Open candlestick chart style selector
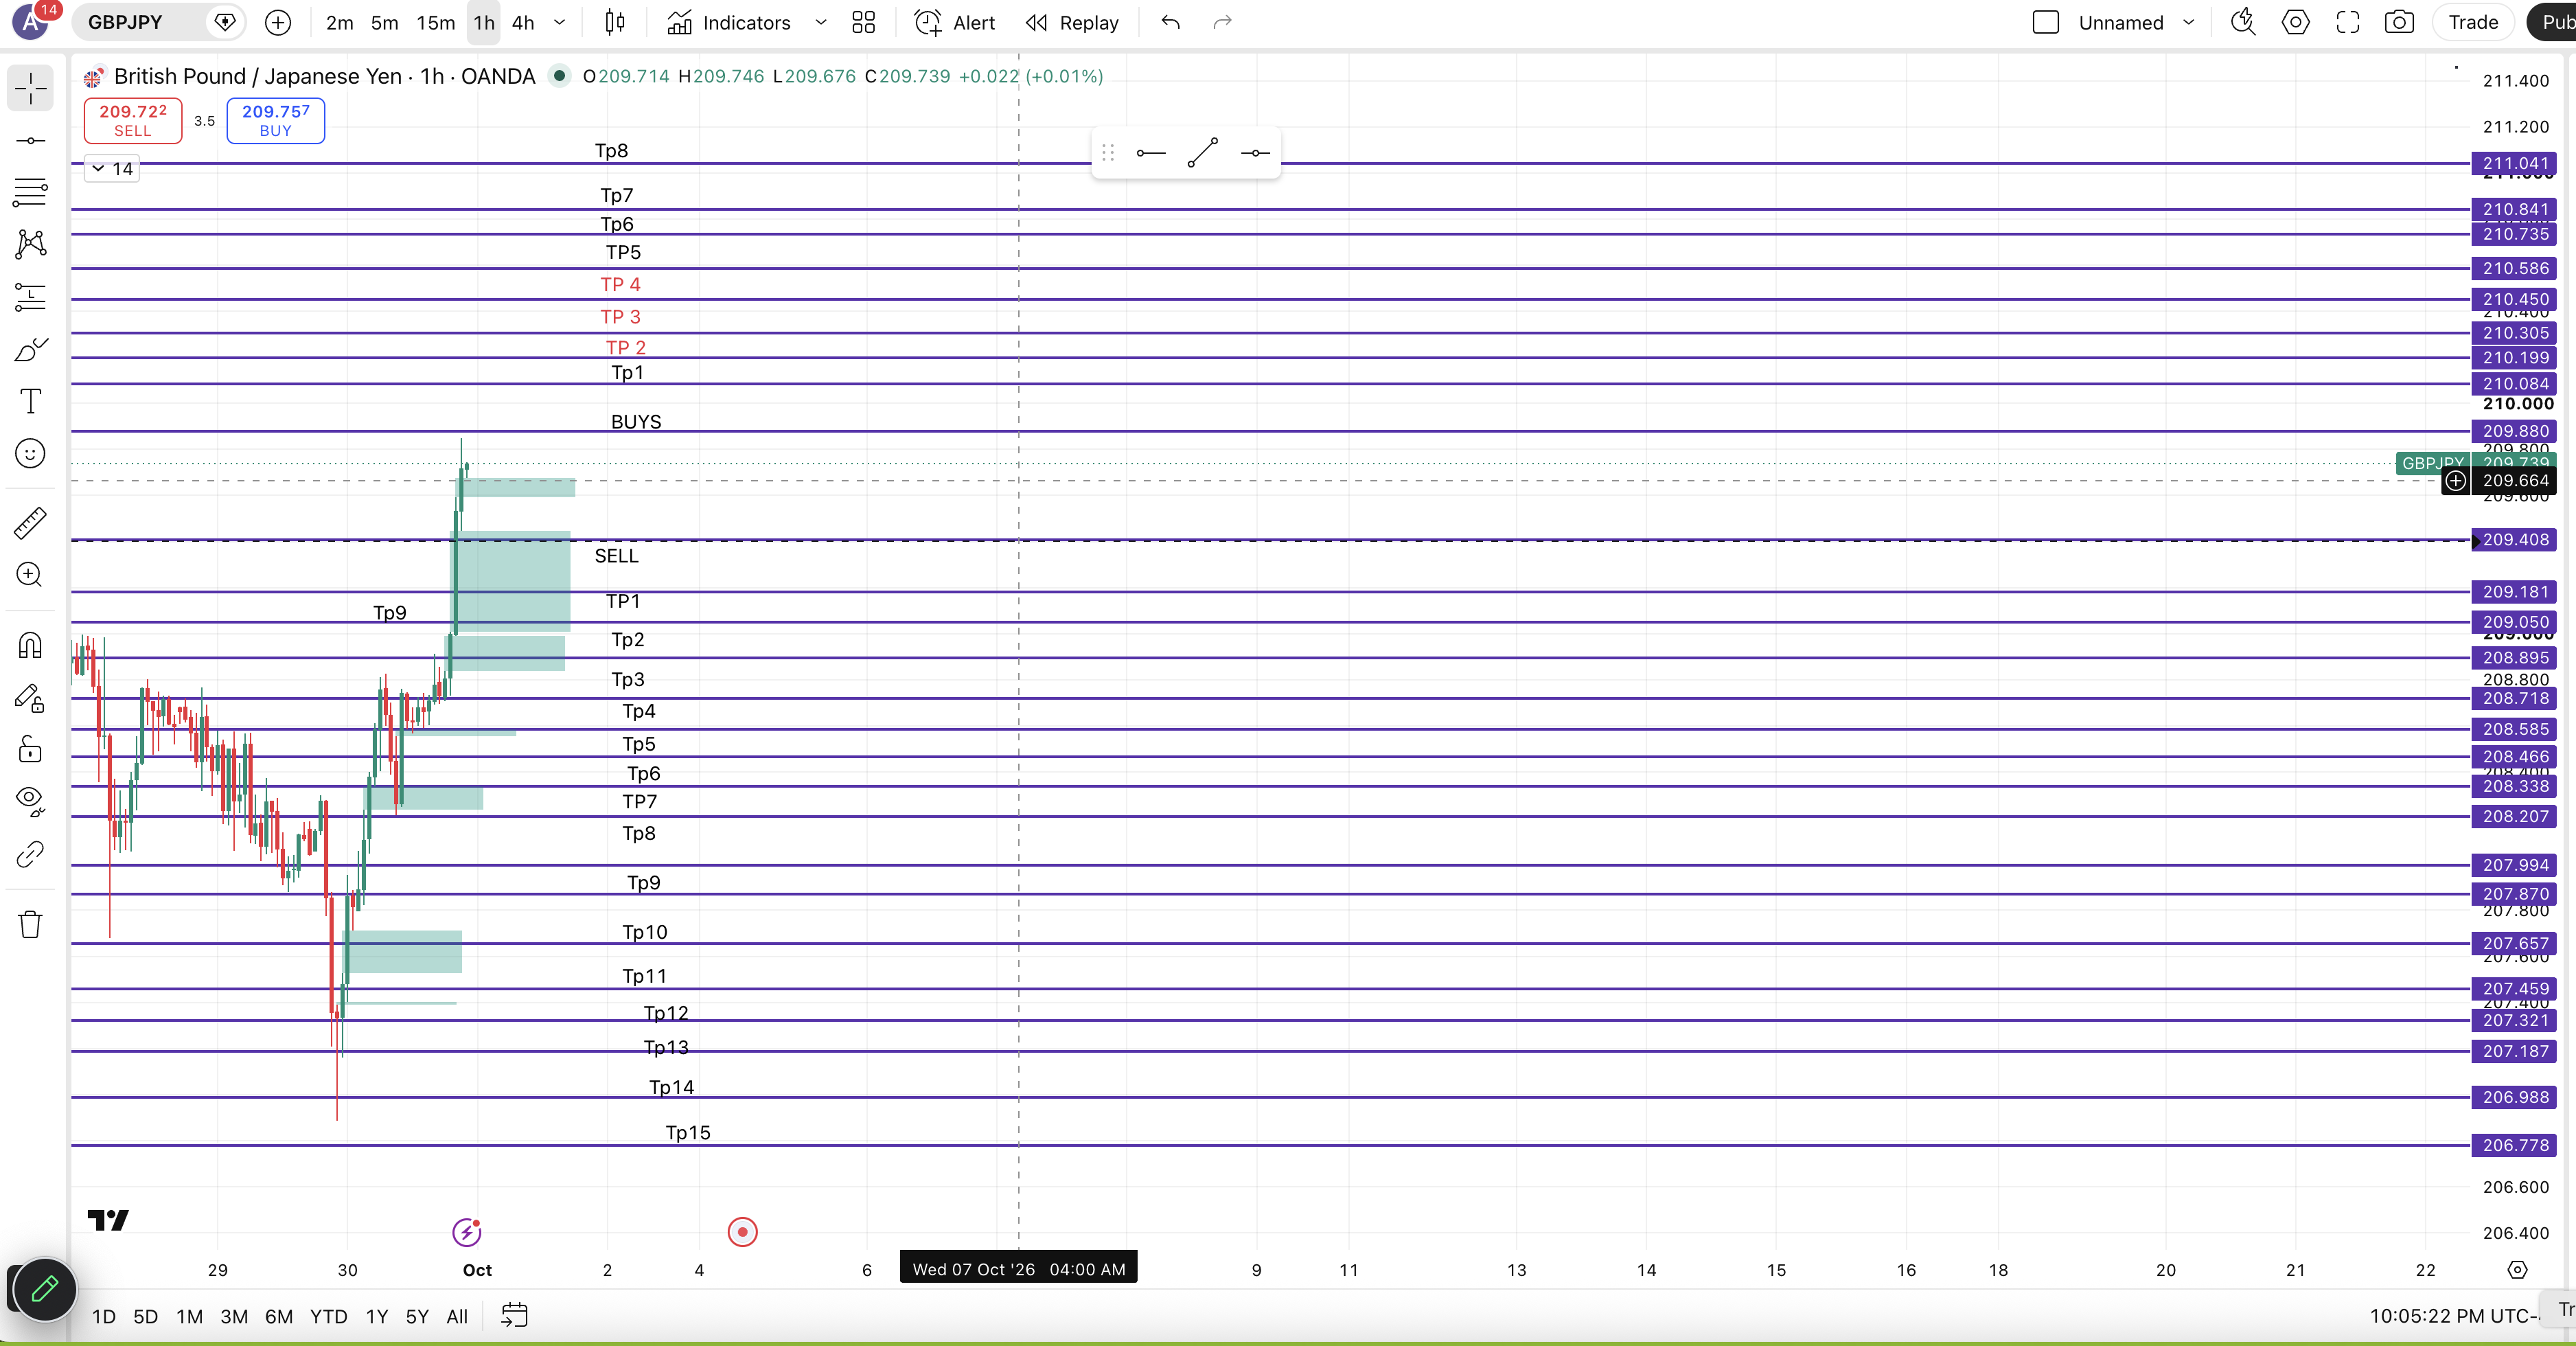The height and width of the screenshot is (1346, 2576). click(615, 22)
